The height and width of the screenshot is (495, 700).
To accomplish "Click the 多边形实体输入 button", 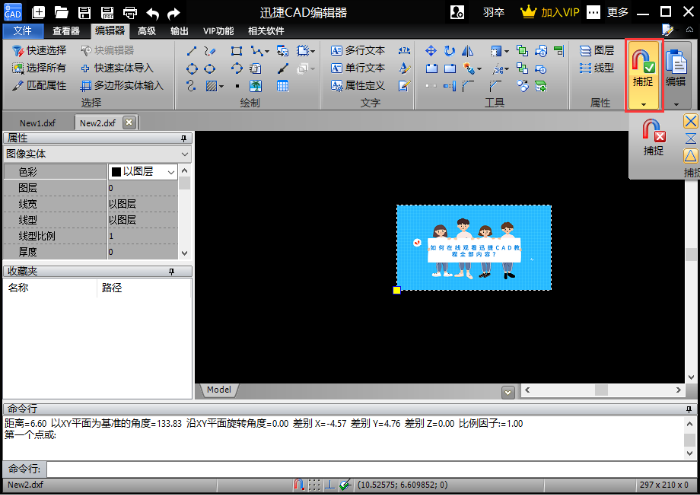I will (122, 85).
